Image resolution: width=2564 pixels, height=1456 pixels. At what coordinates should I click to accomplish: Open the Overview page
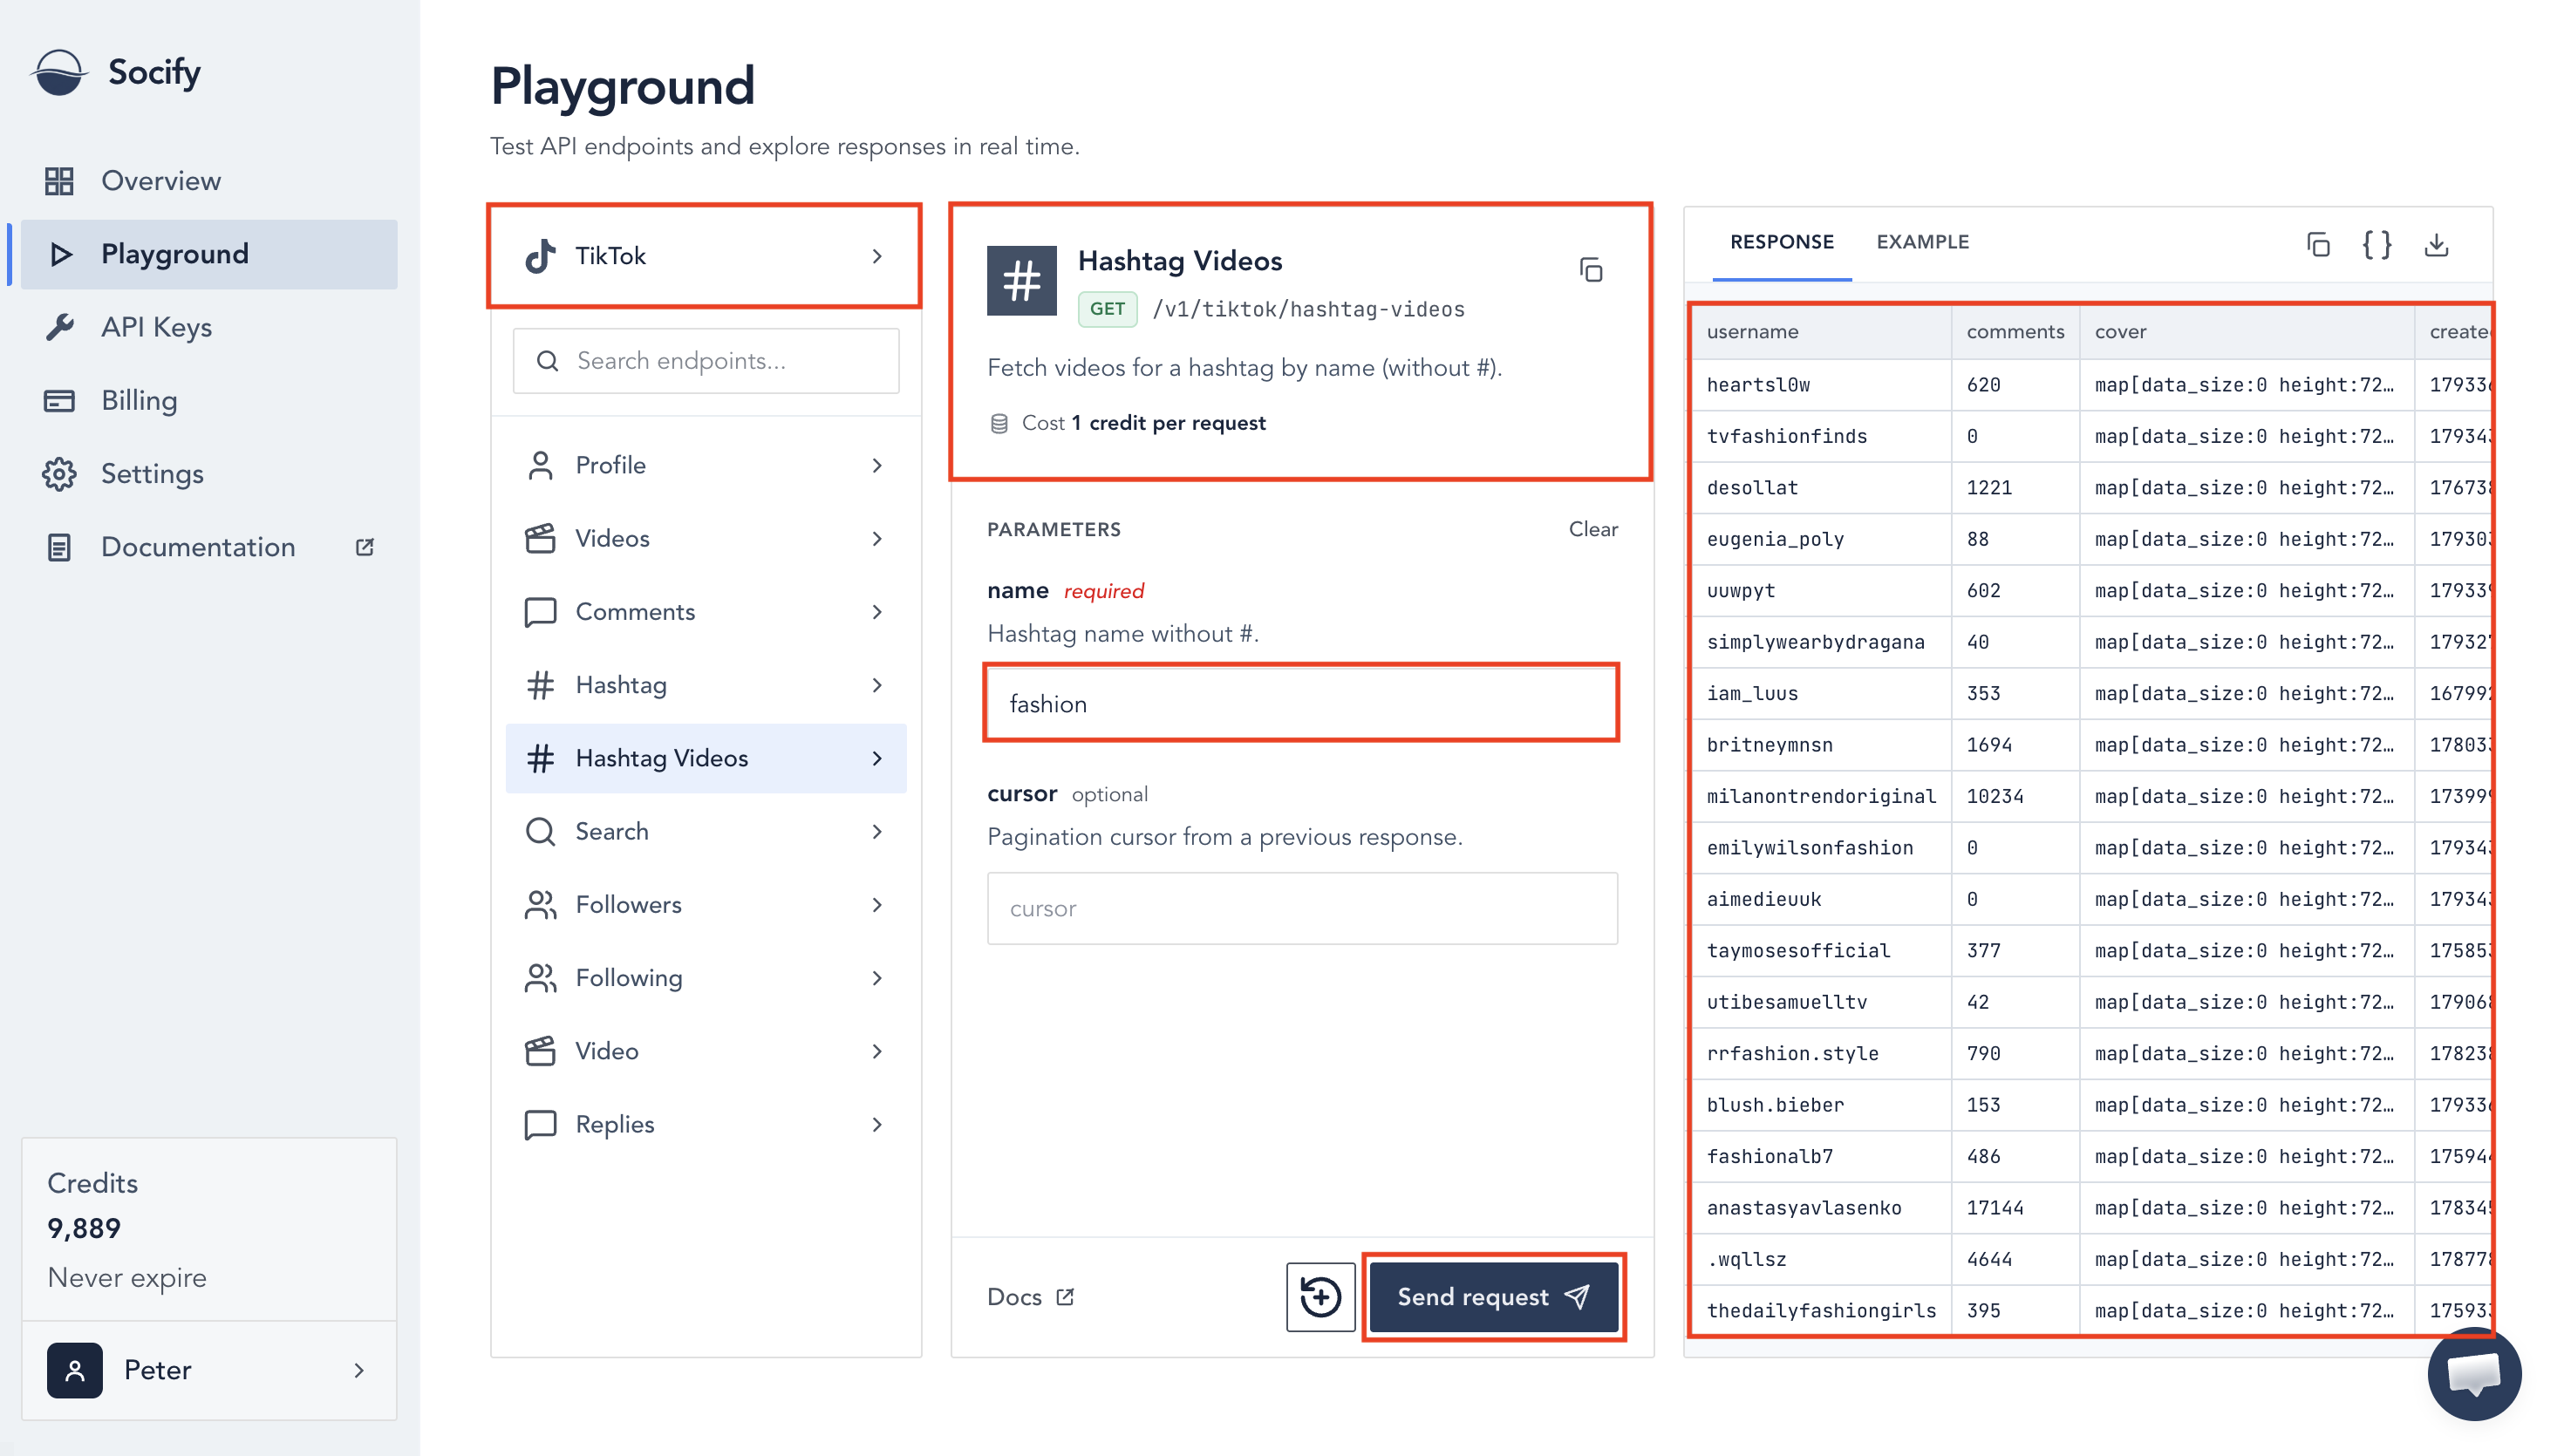click(208, 181)
